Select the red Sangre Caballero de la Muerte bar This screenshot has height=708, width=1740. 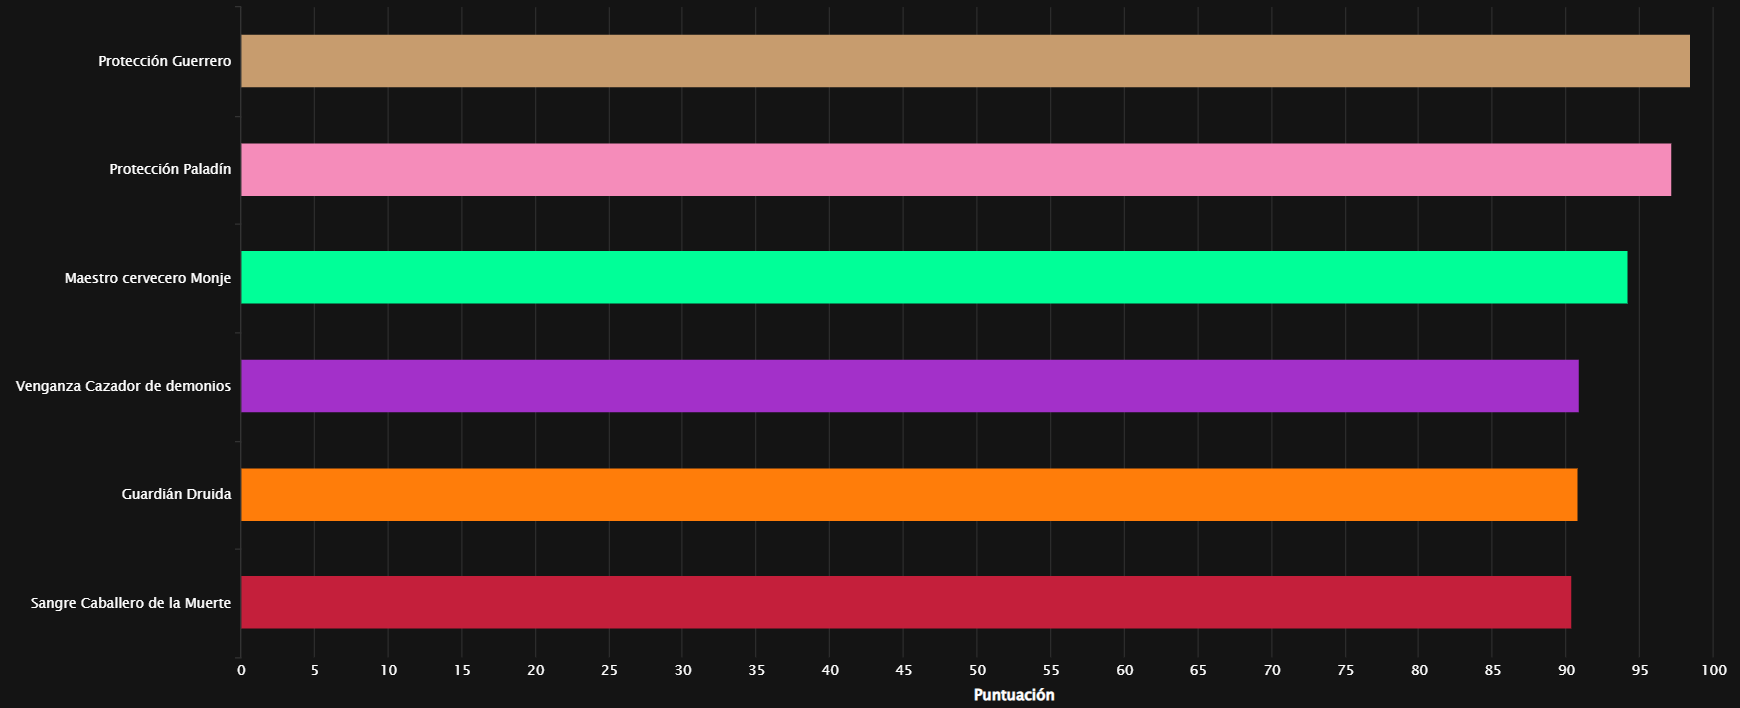(905, 602)
